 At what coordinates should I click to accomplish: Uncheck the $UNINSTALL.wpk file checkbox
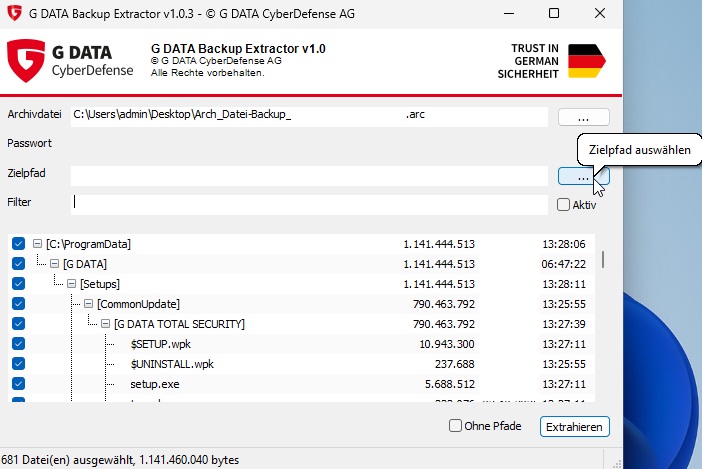point(18,364)
